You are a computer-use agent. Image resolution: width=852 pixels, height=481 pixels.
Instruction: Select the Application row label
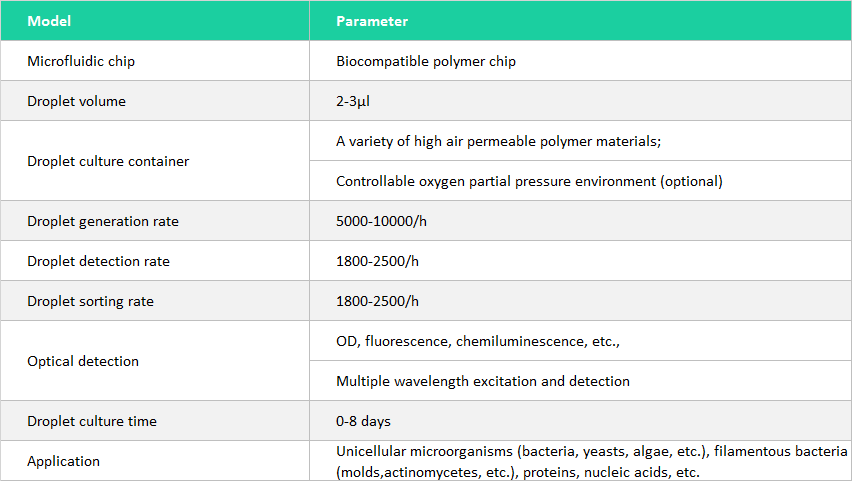[x=64, y=461]
